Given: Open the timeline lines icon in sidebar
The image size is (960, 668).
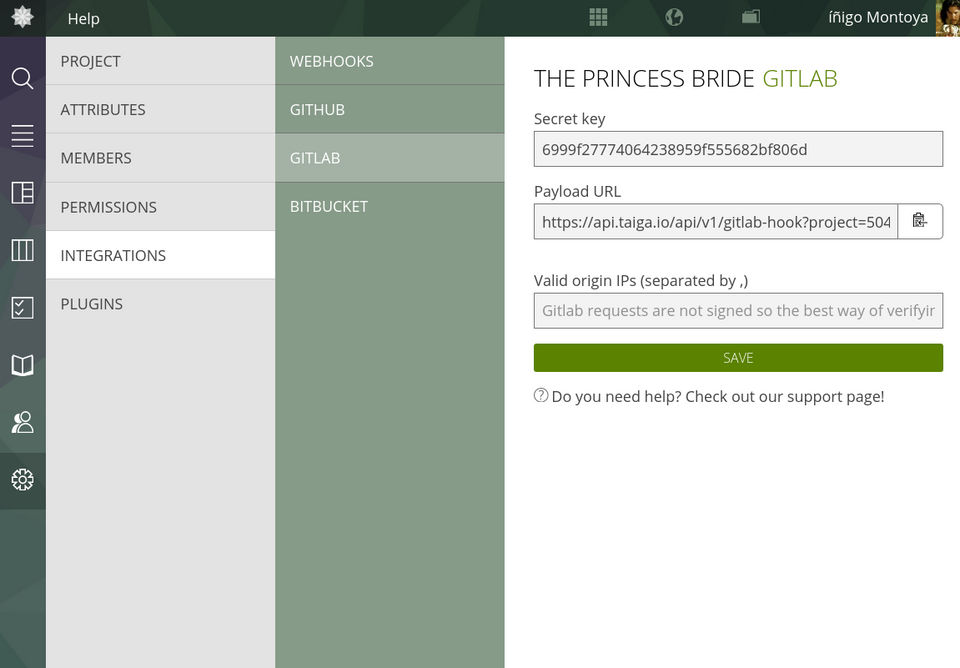Looking at the screenshot, I should pyautogui.click(x=22, y=136).
